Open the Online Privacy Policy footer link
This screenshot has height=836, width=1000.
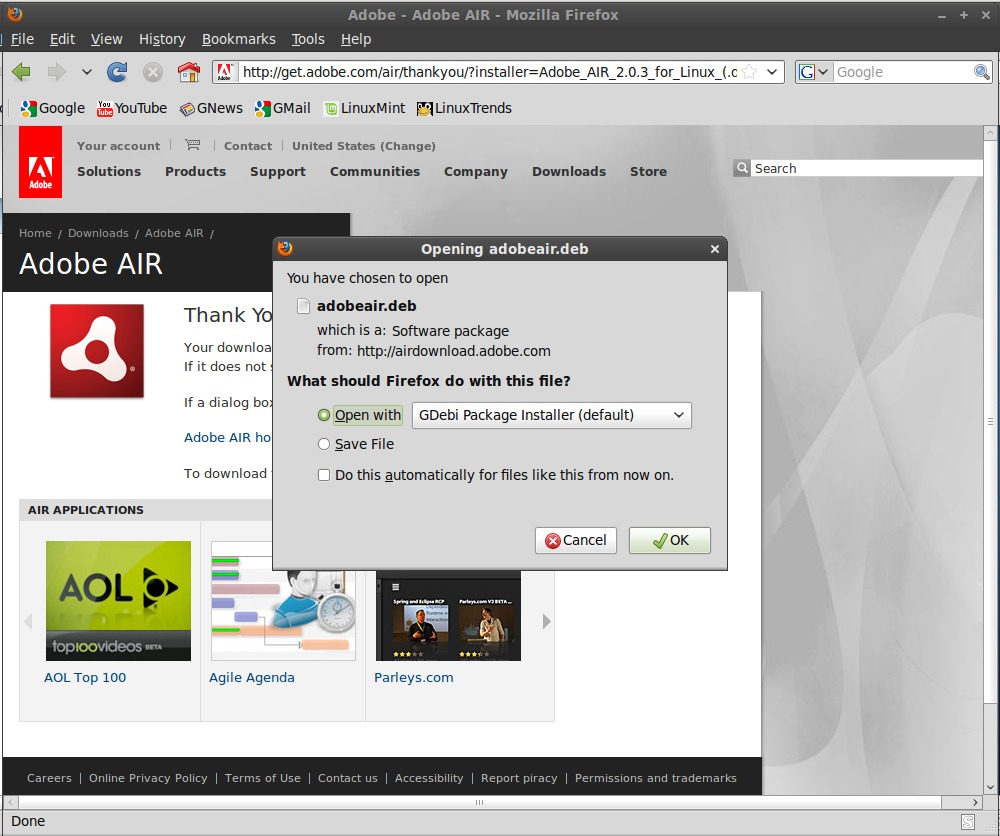148,778
